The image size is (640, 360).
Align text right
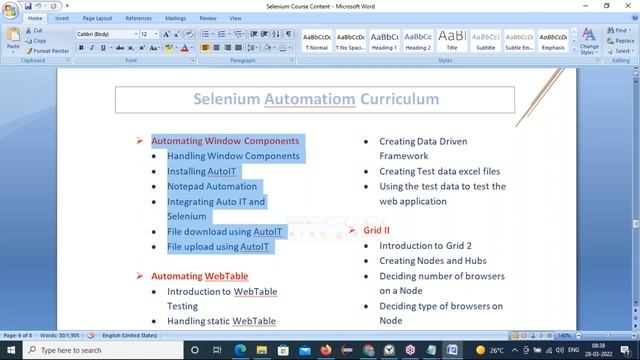[227, 48]
